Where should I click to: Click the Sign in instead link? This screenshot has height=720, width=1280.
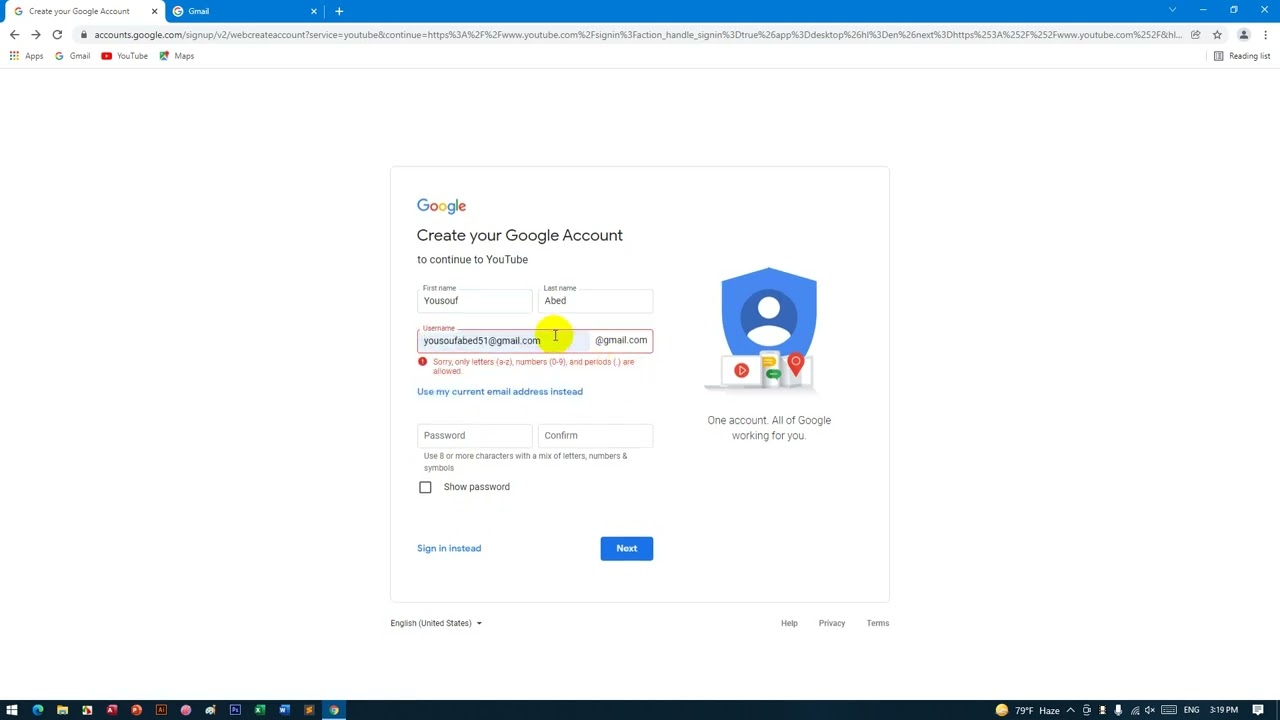tap(448, 548)
